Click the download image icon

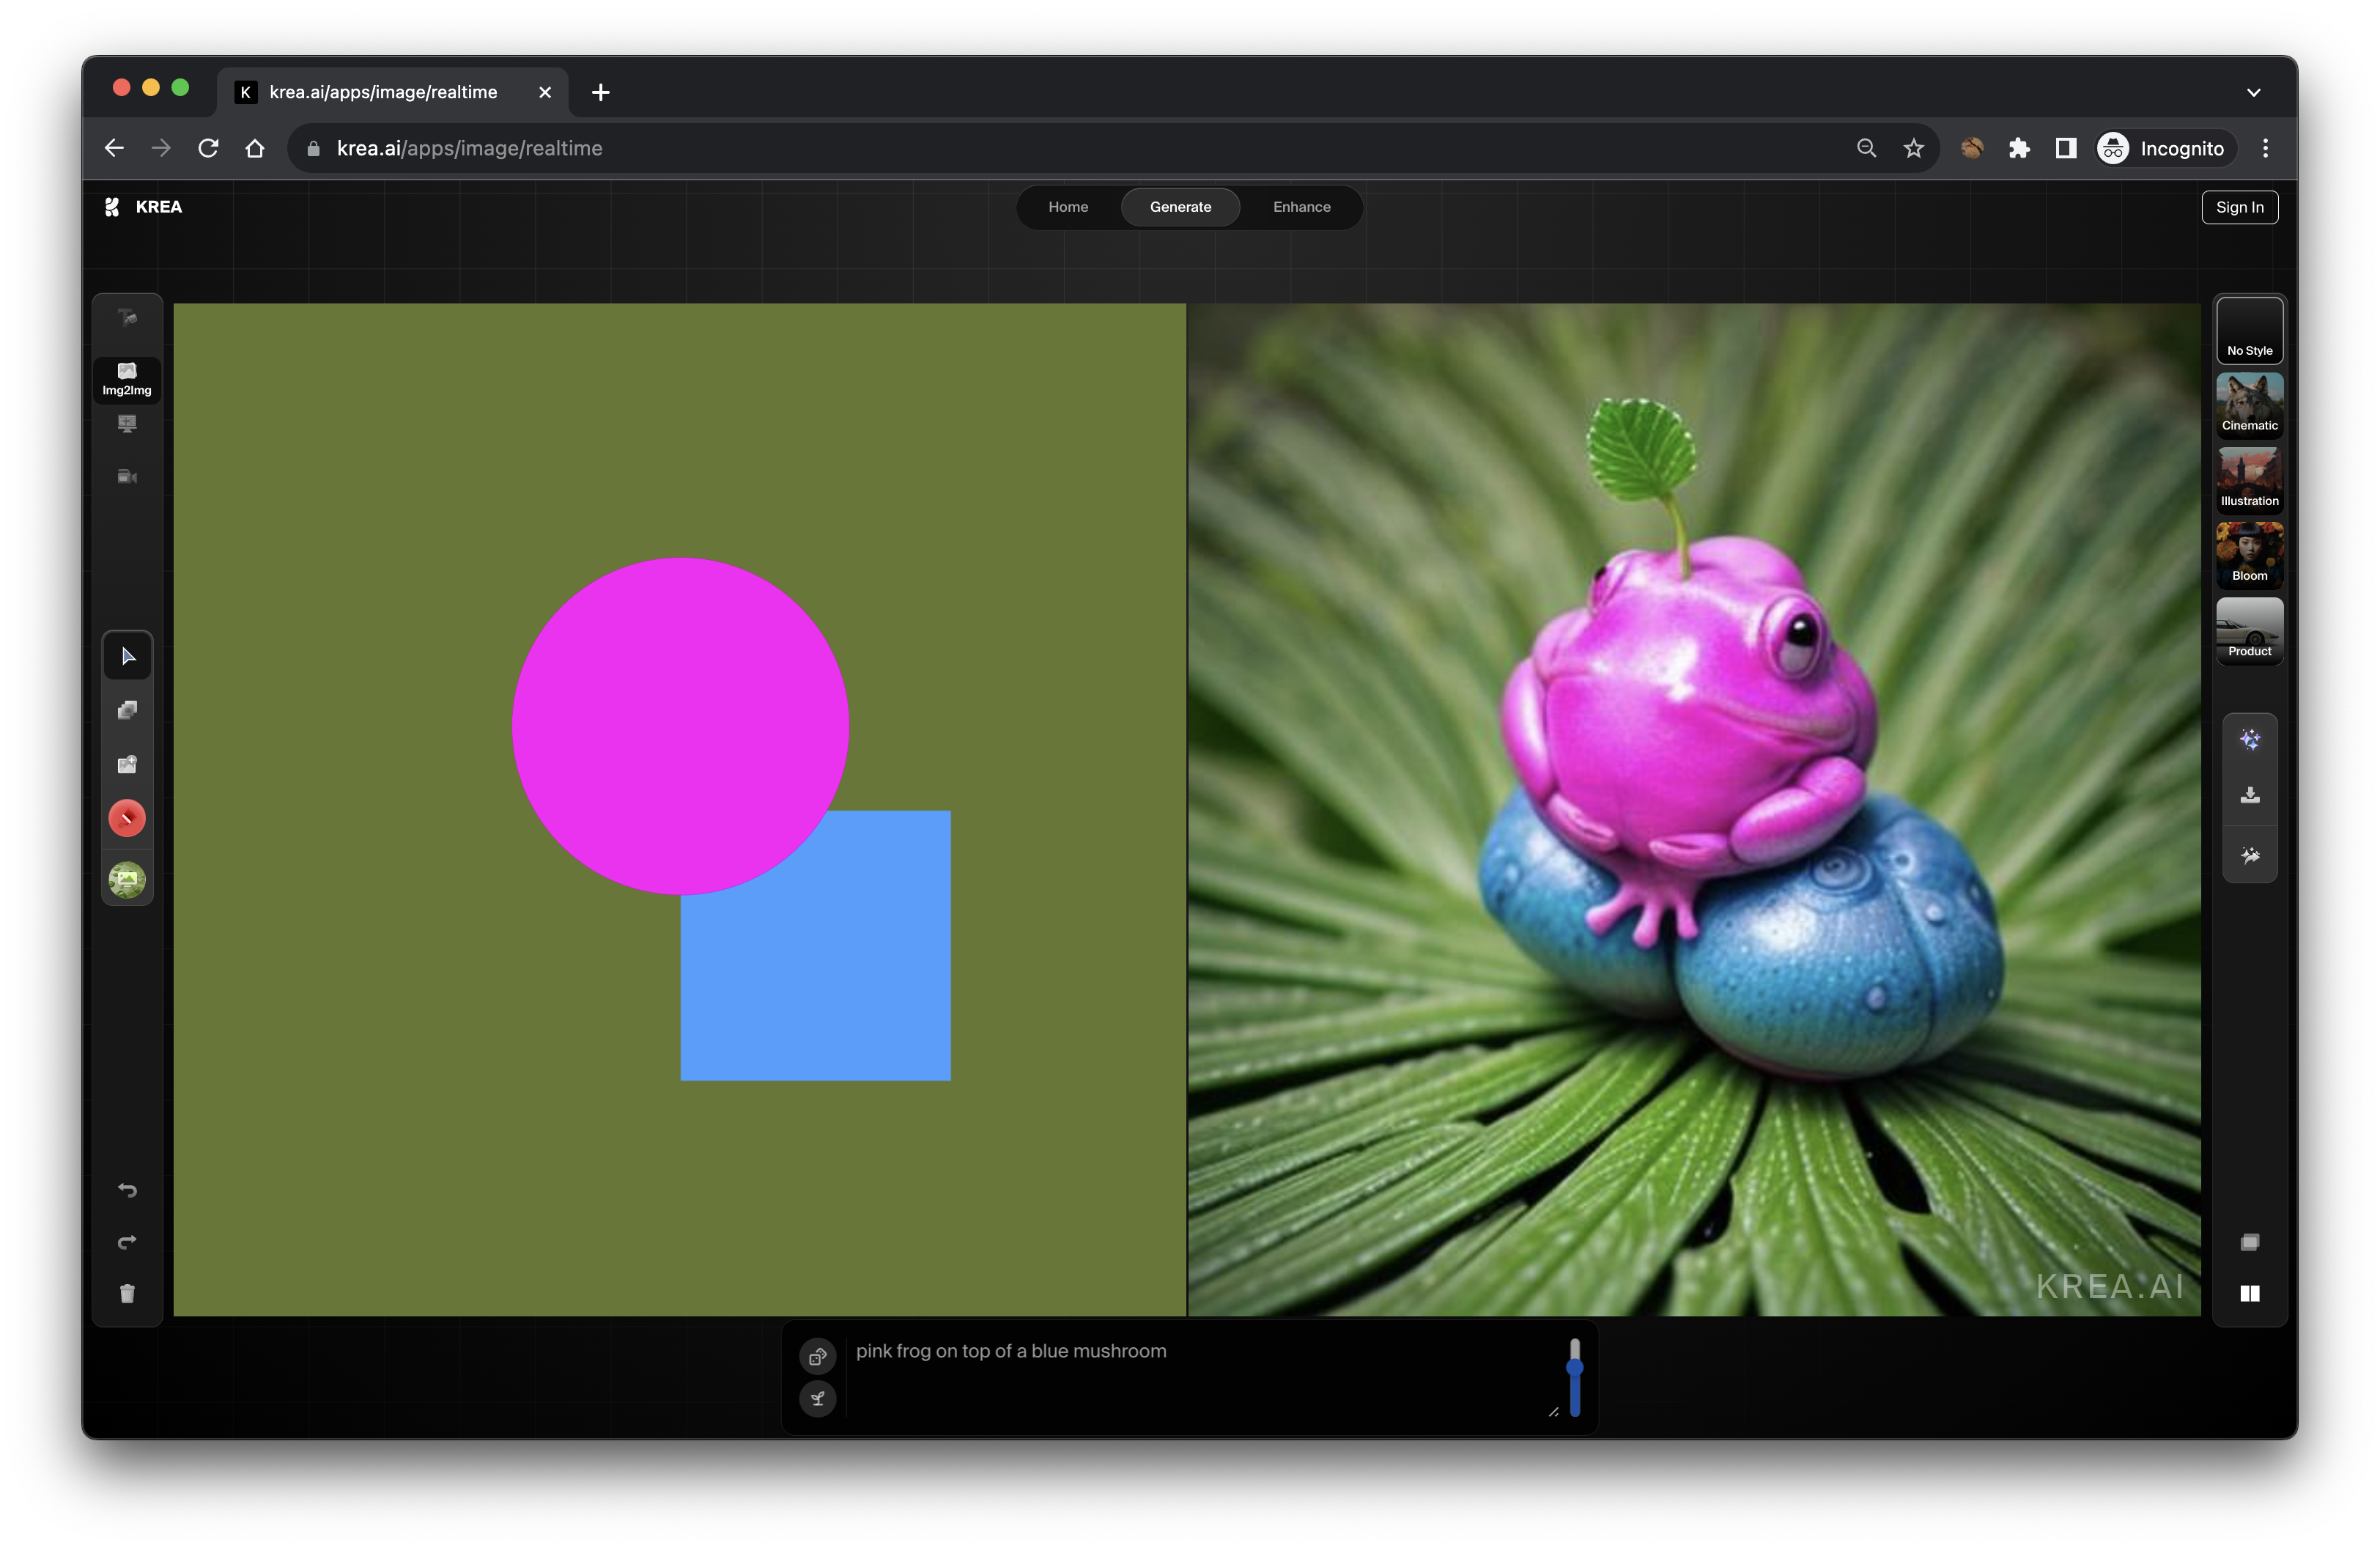(x=2249, y=796)
